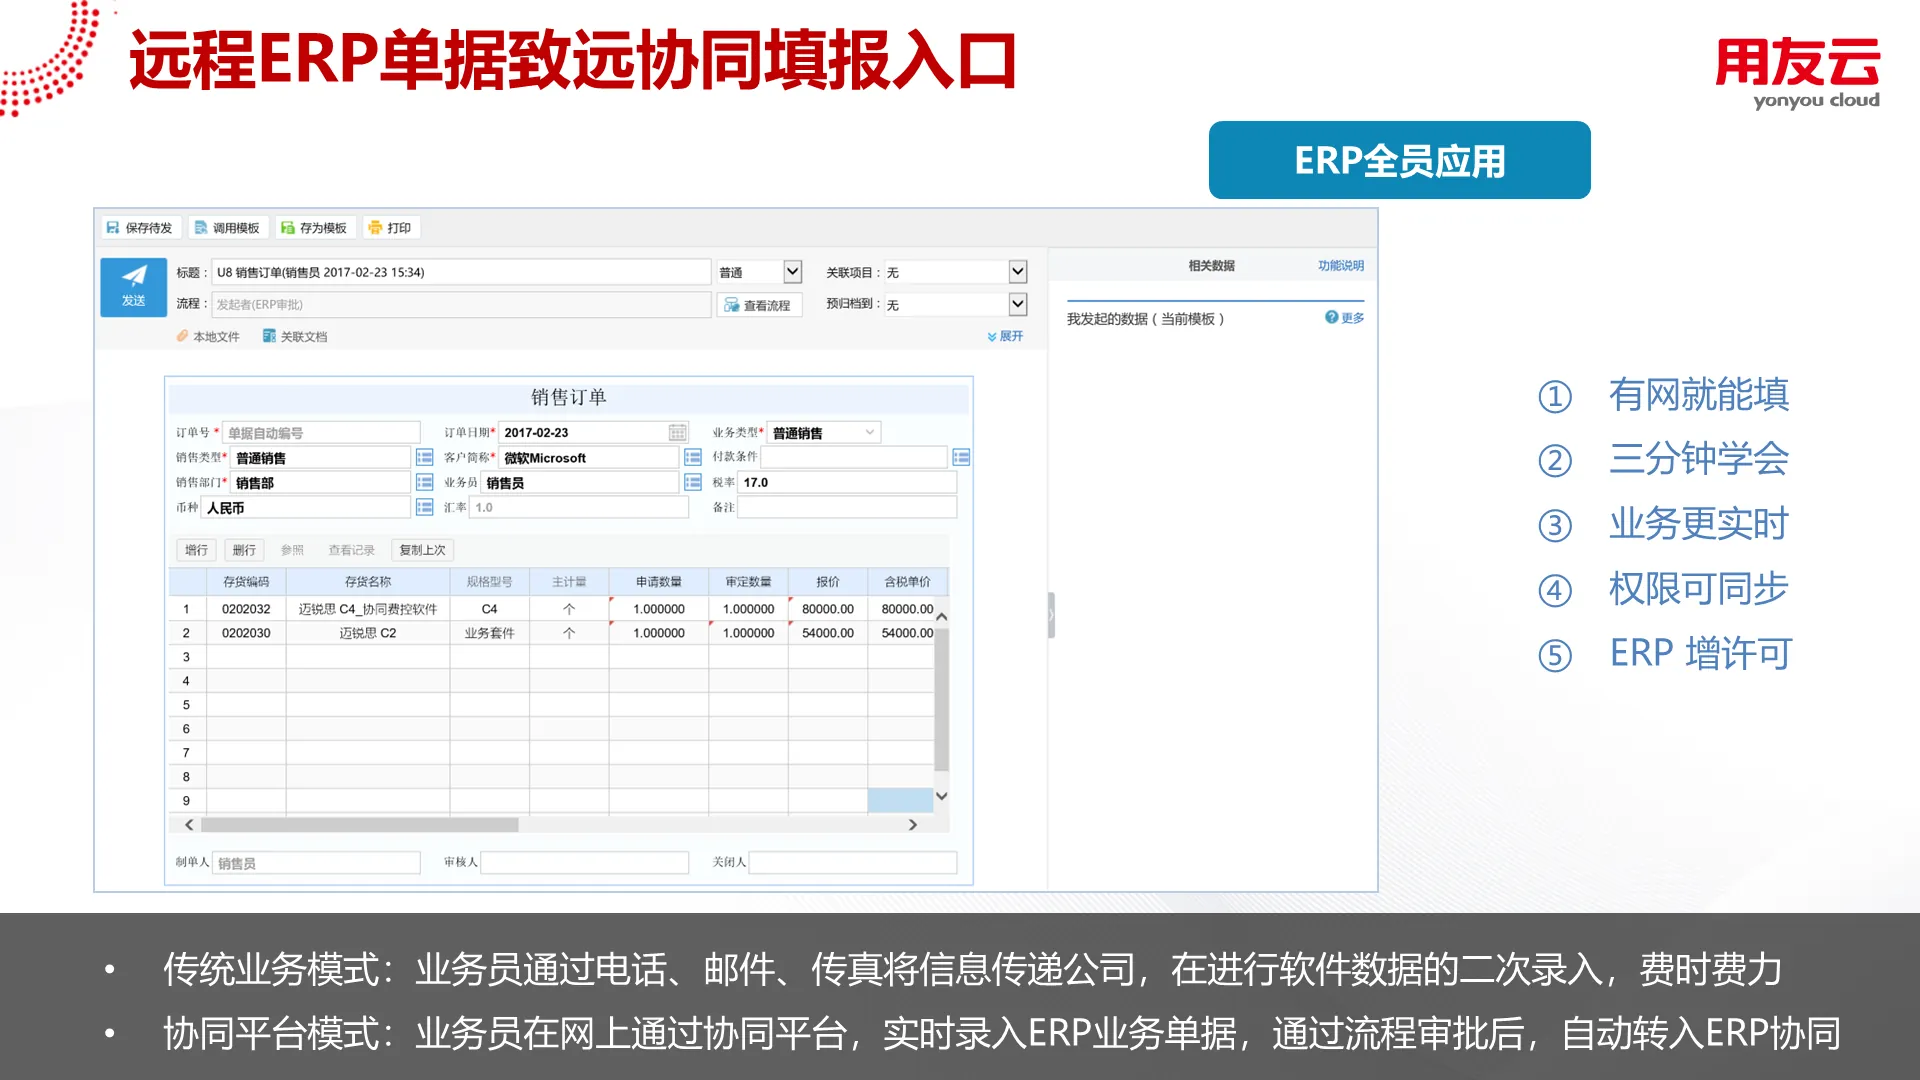Click lookup icon next to 客户简称 field
Image resolution: width=1920 pixels, height=1080 pixels.
point(693,457)
